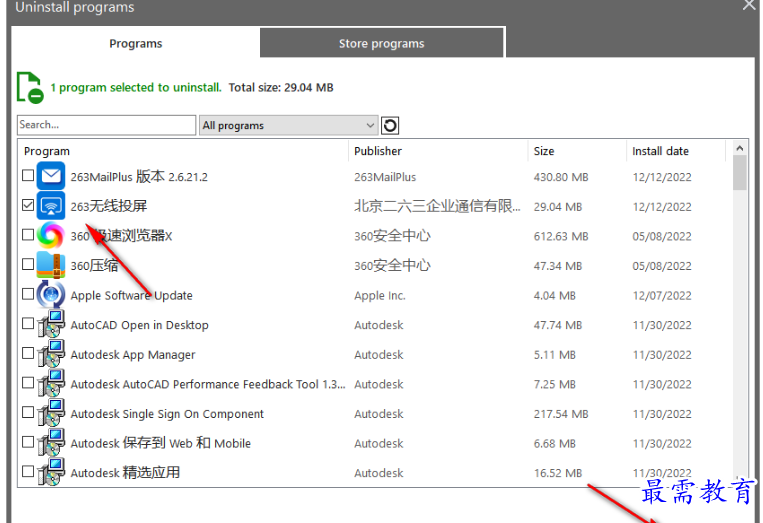Check the 360压缩 checkbox
This screenshot has width=763, height=523.
click(x=28, y=264)
